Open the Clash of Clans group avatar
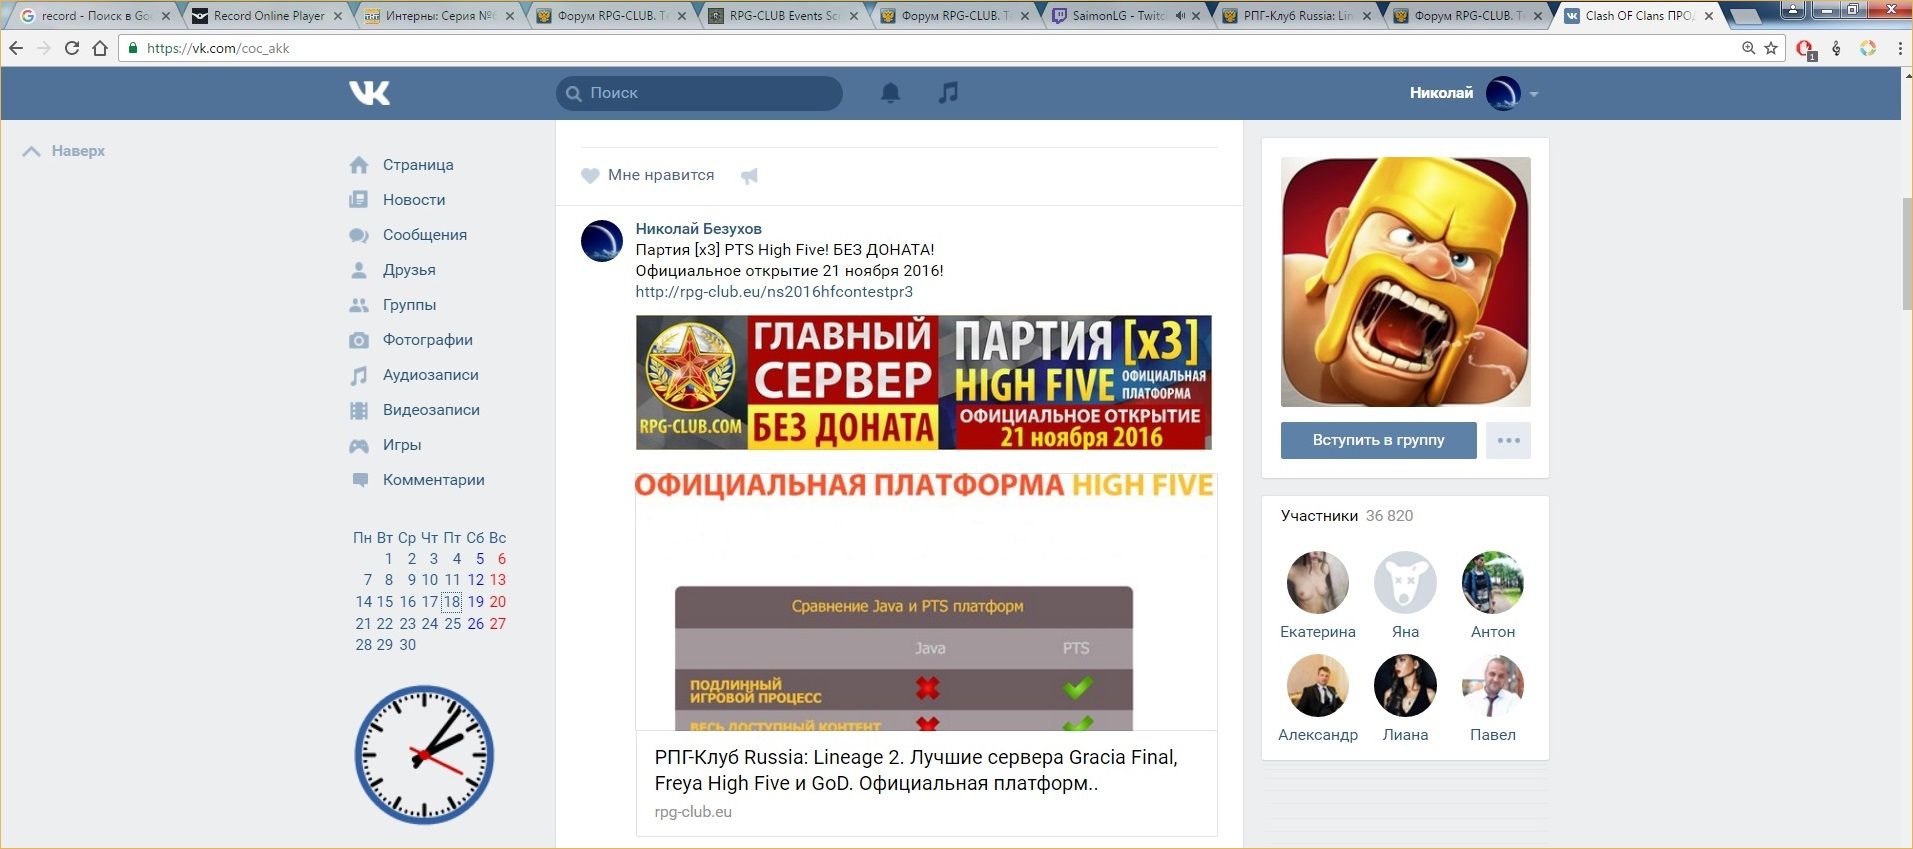This screenshot has height=849, width=1913. (1405, 282)
